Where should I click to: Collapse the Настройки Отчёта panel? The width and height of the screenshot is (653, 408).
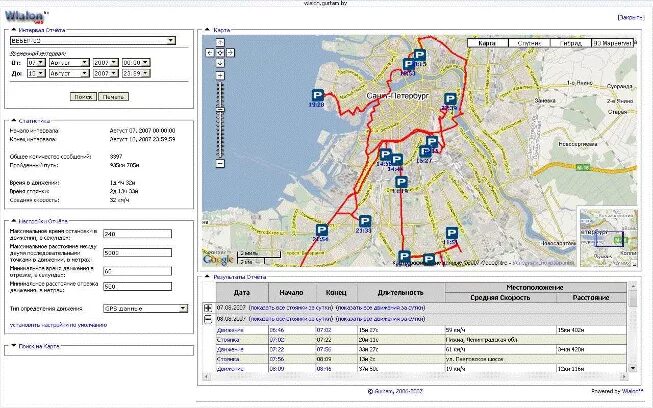(13, 221)
